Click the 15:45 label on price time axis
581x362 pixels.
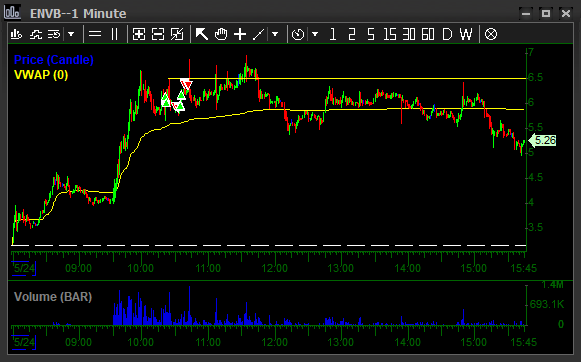(x=523, y=268)
